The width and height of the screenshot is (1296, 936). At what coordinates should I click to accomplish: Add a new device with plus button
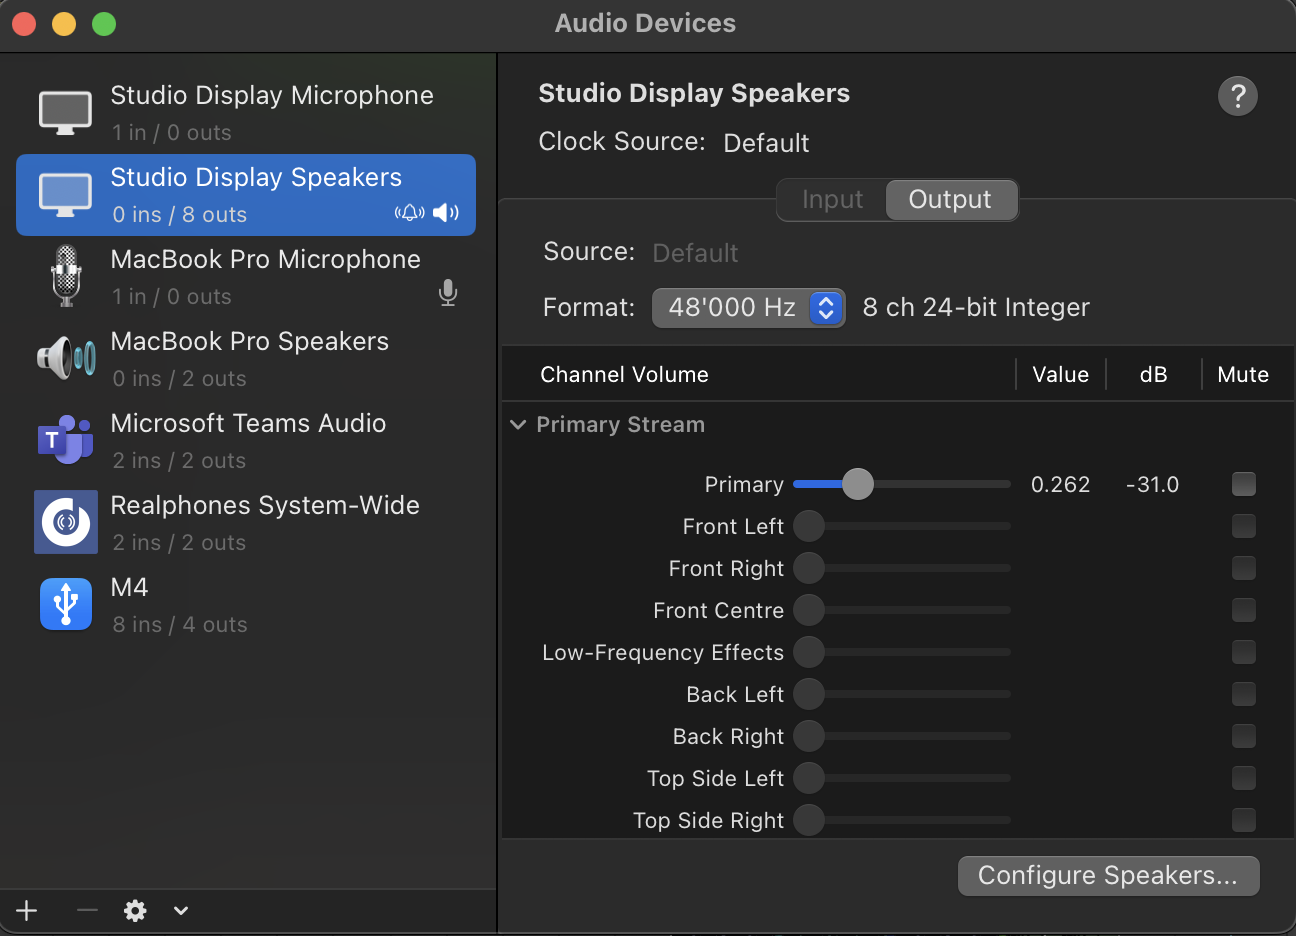[x=27, y=910]
